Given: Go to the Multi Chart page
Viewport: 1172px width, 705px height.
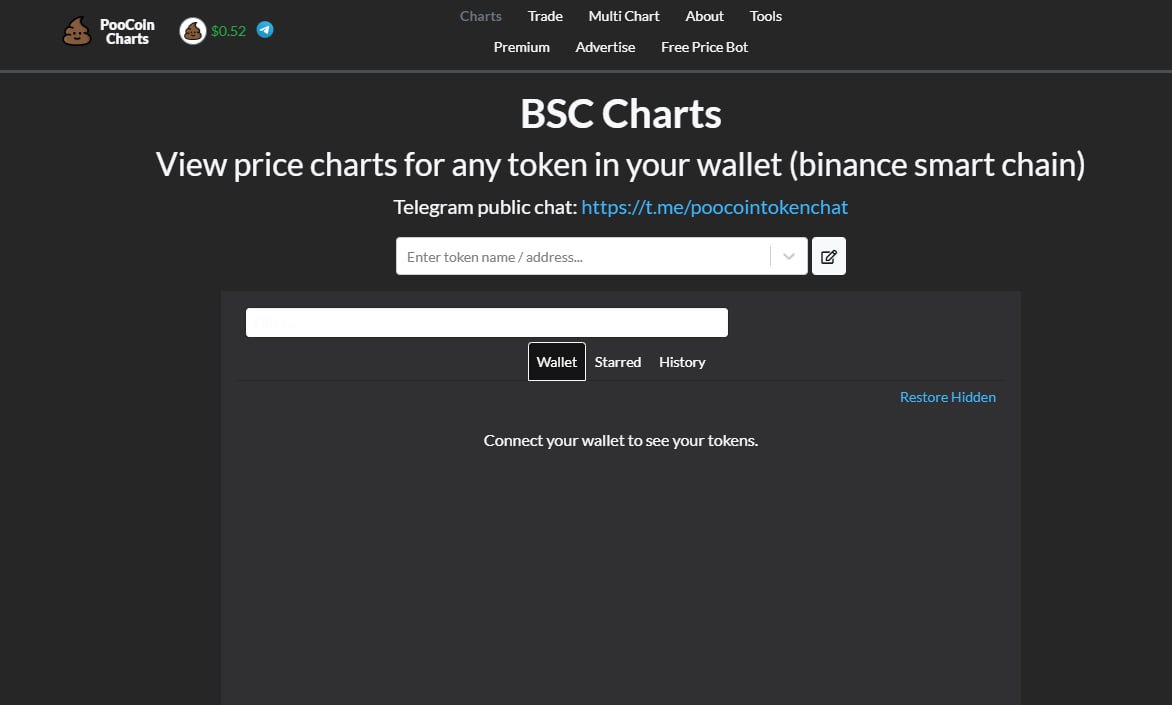Looking at the screenshot, I should click(x=623, y=16).
